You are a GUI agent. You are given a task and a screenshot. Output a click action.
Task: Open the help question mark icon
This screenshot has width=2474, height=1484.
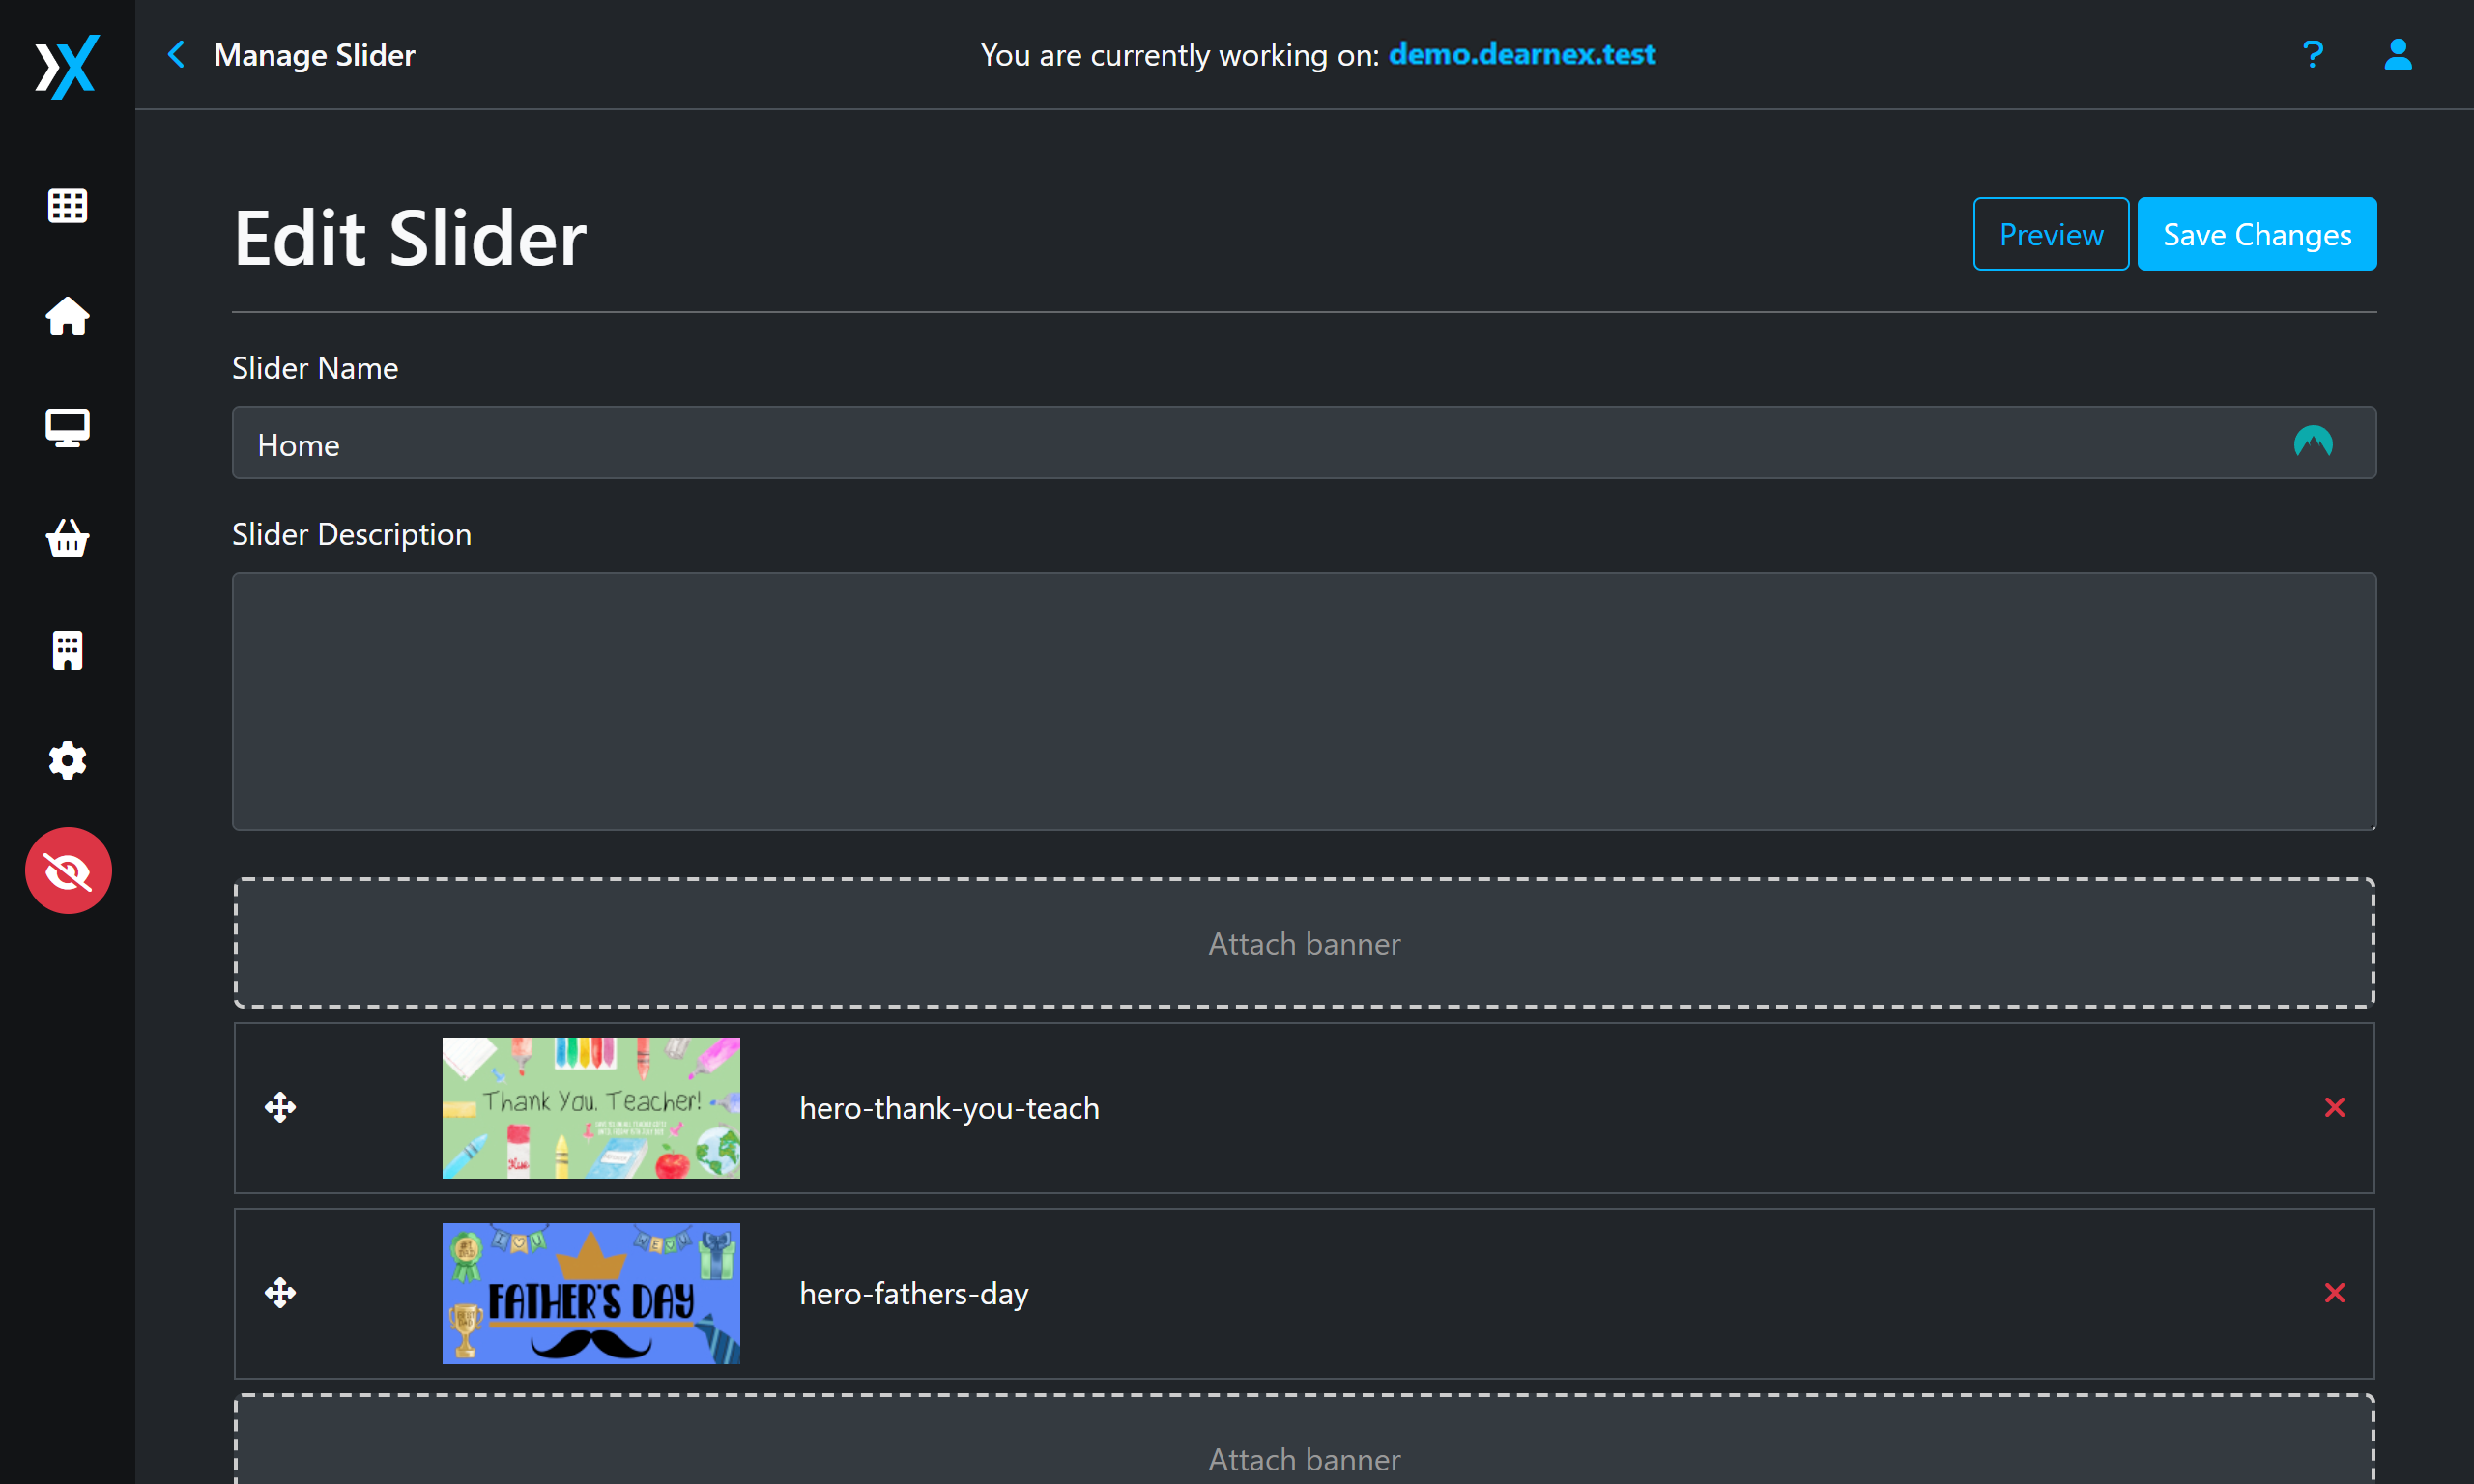2311,54
